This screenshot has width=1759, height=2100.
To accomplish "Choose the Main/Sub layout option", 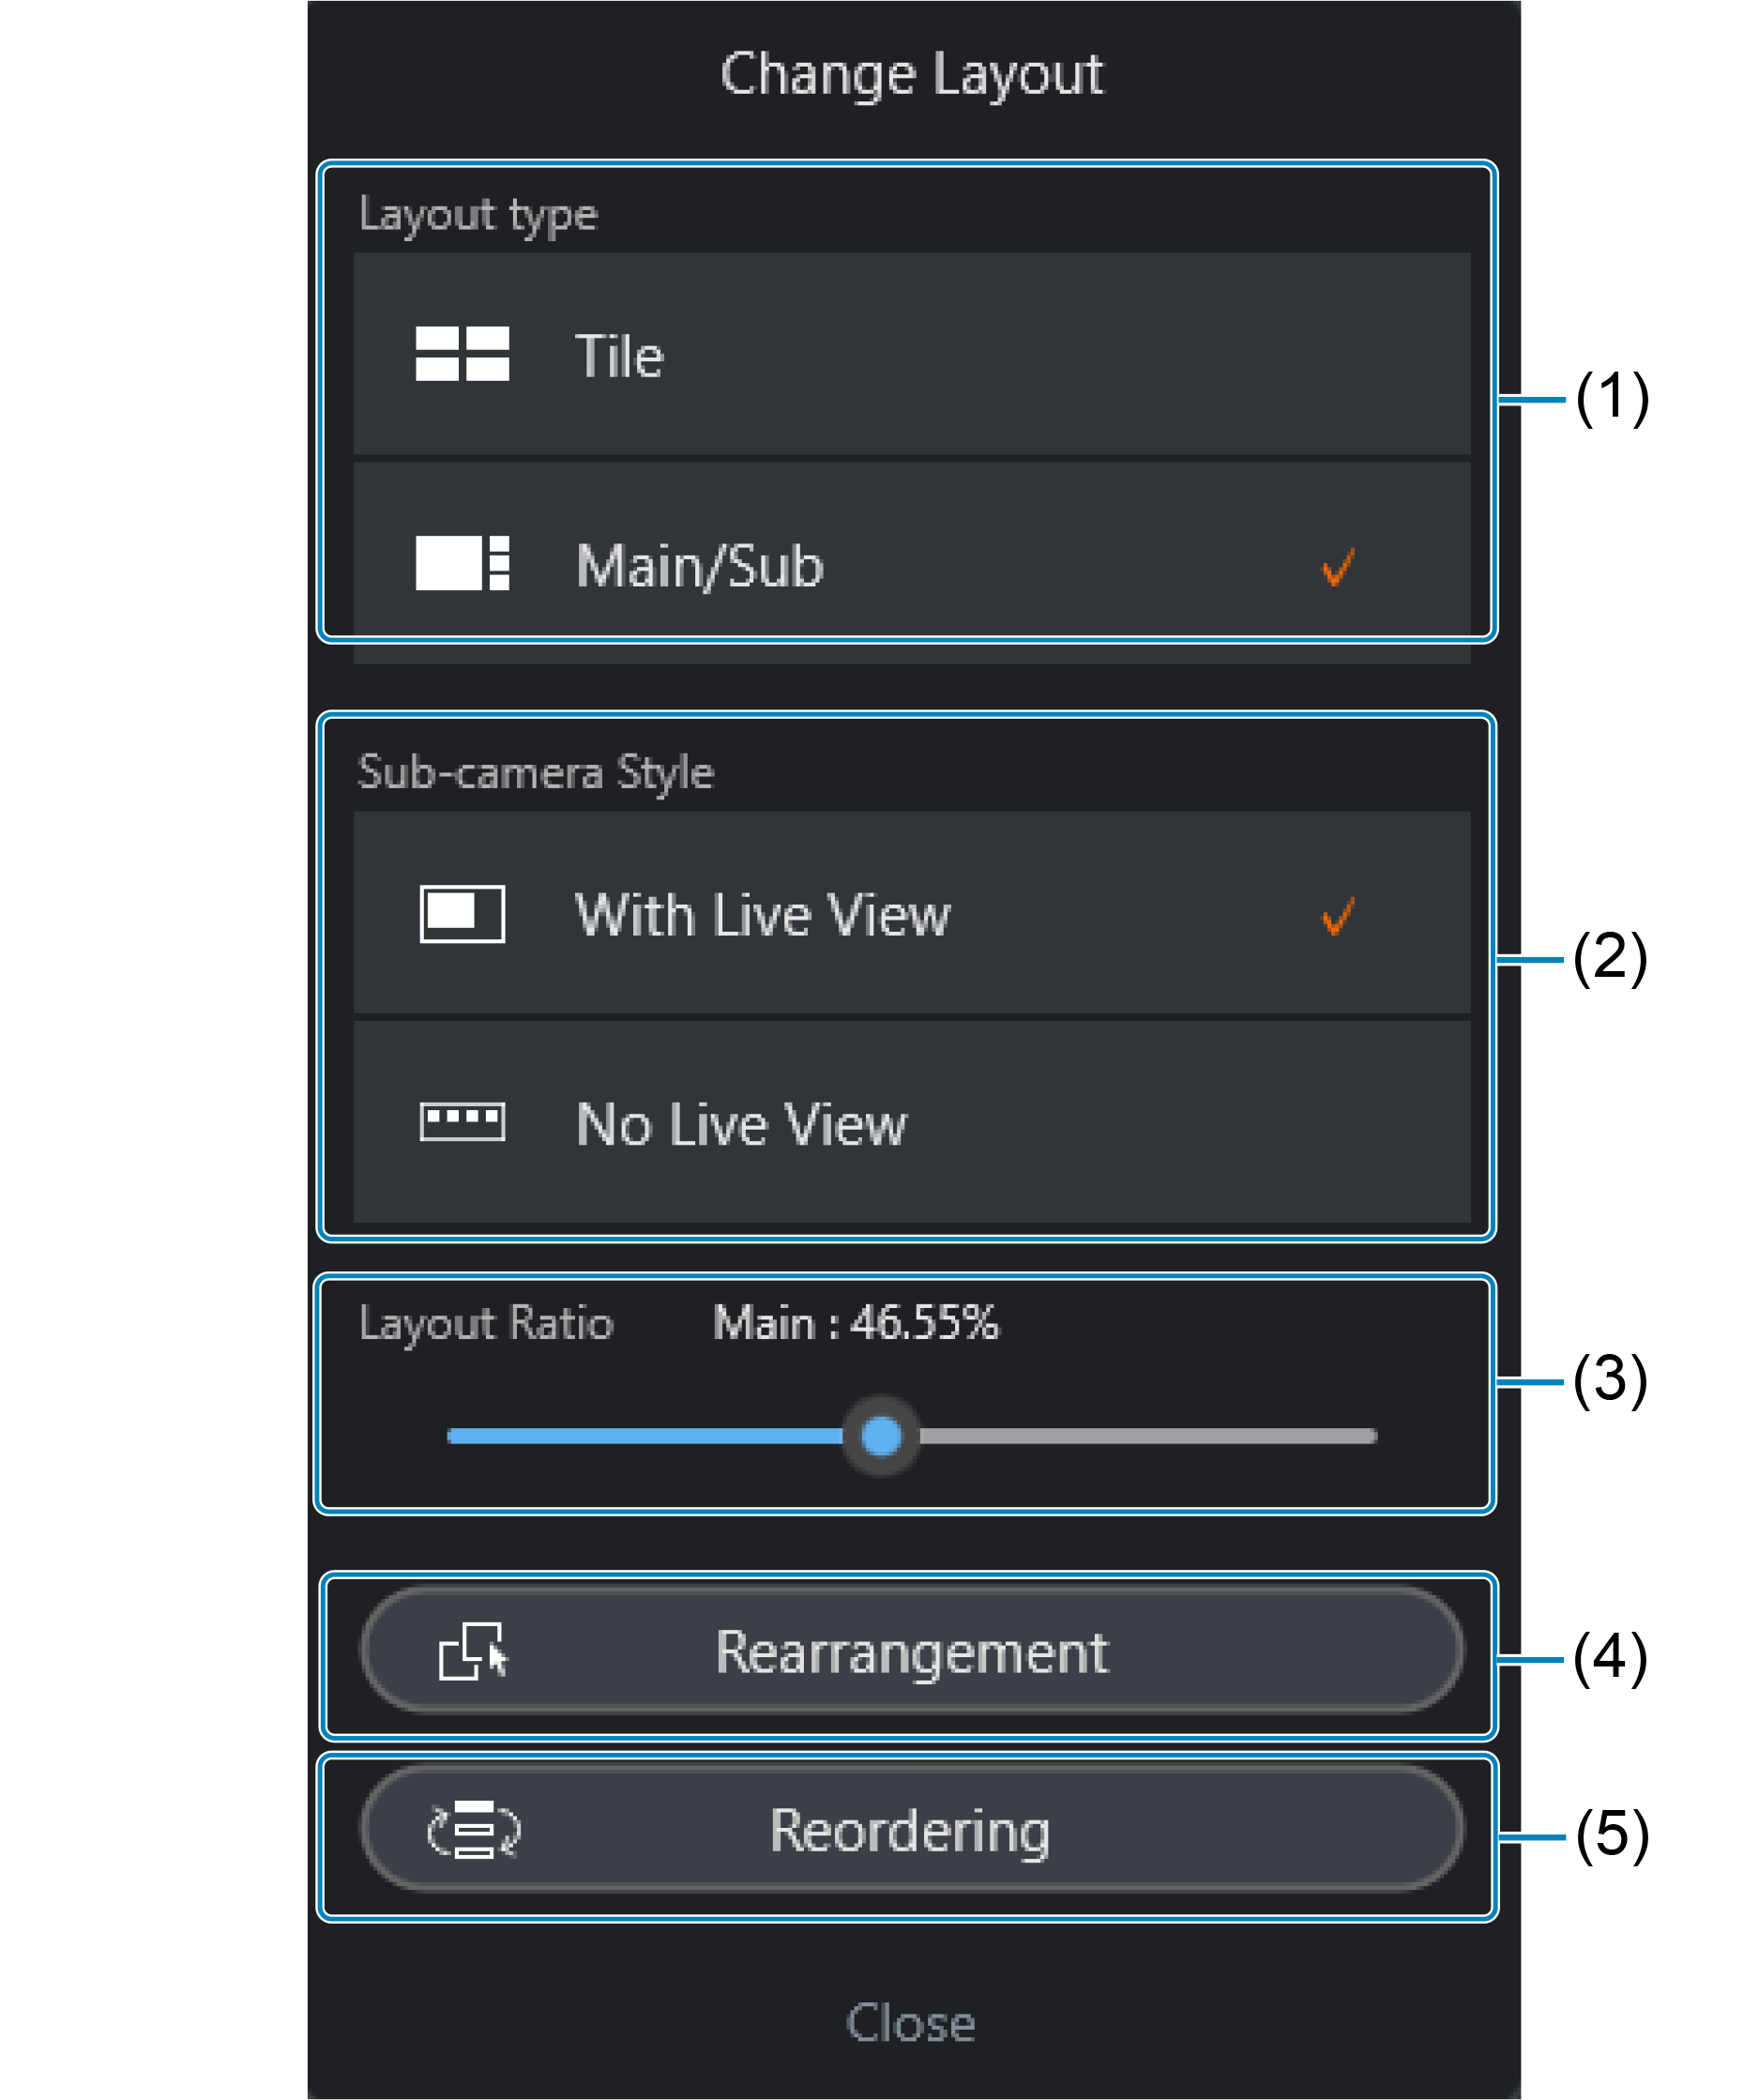I will point(910,563).
